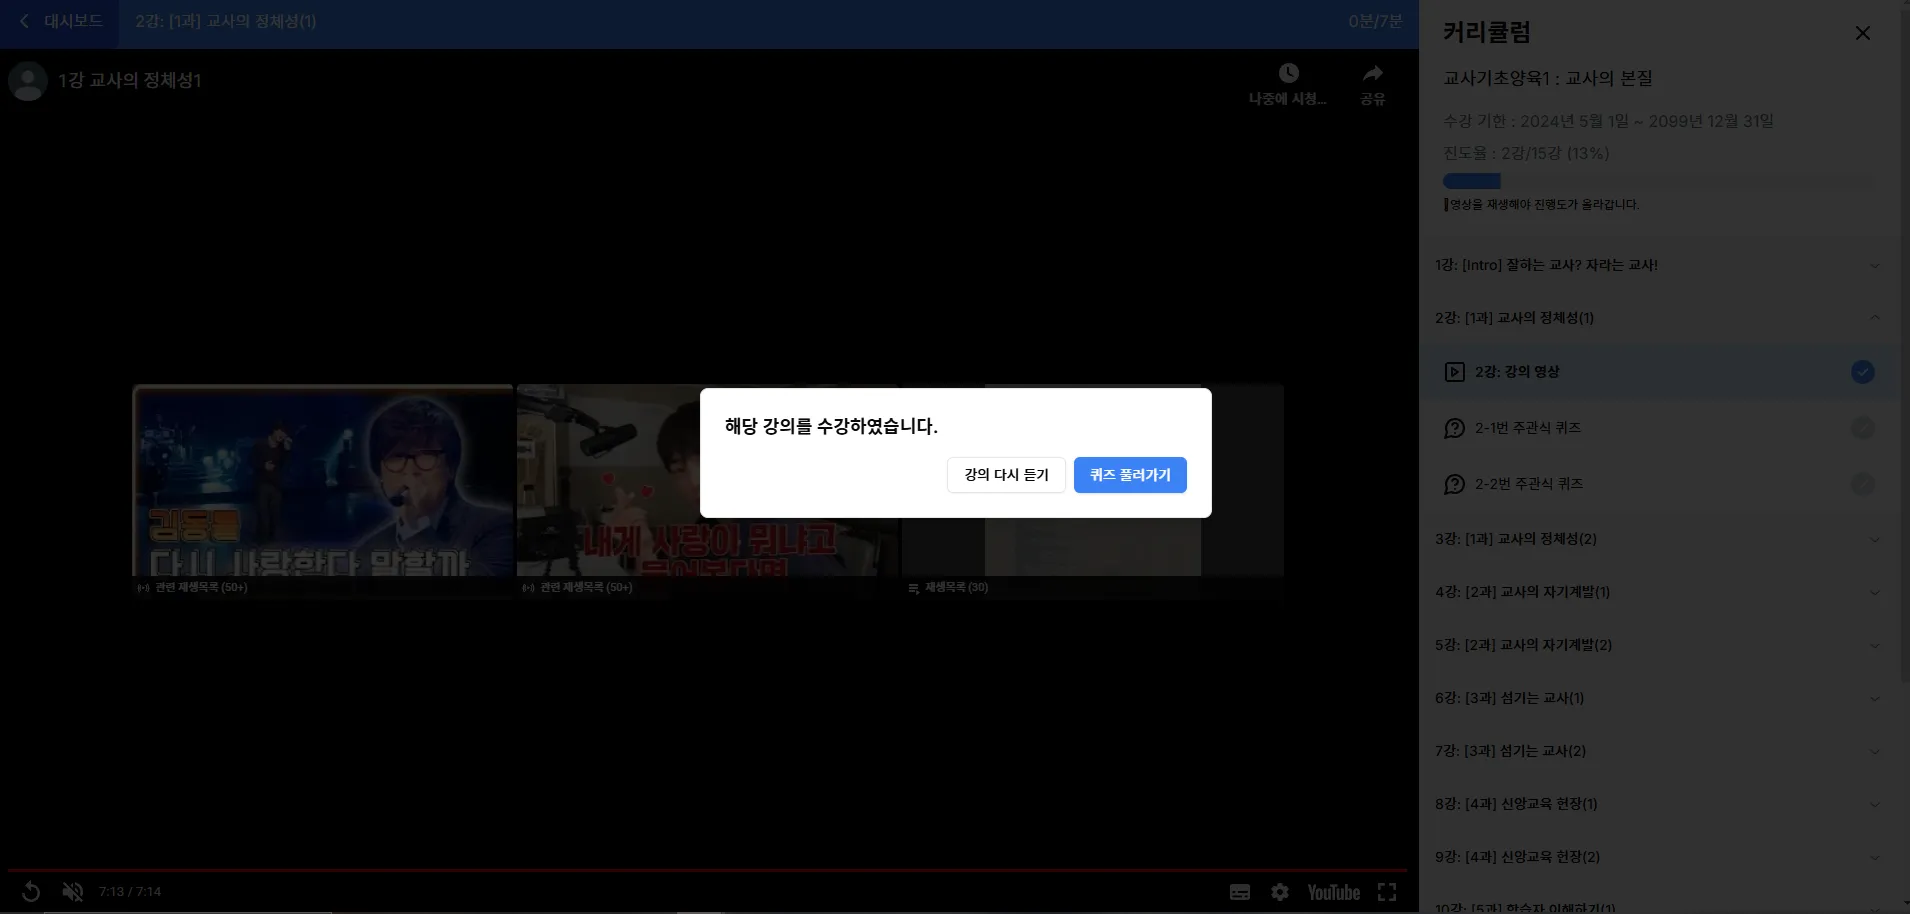Unmute the video with speaker icon
Image resolution: width=1910 pixels, height=914 pixels.
pos(73,891)
